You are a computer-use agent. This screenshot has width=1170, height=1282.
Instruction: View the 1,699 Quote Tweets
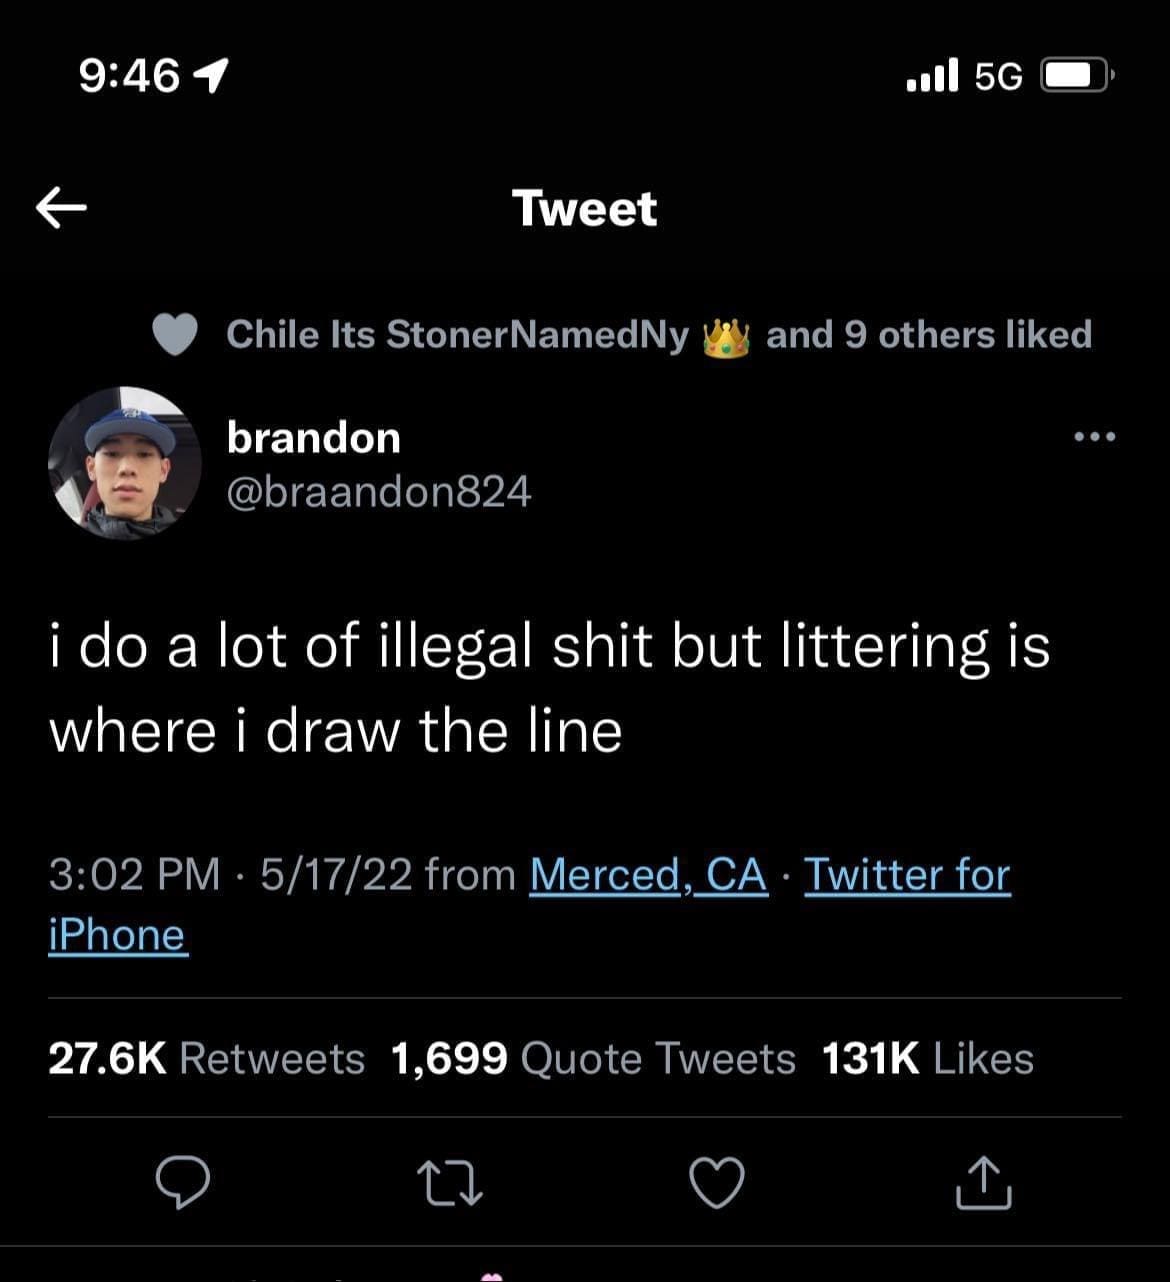click(x=593, y=1059)
